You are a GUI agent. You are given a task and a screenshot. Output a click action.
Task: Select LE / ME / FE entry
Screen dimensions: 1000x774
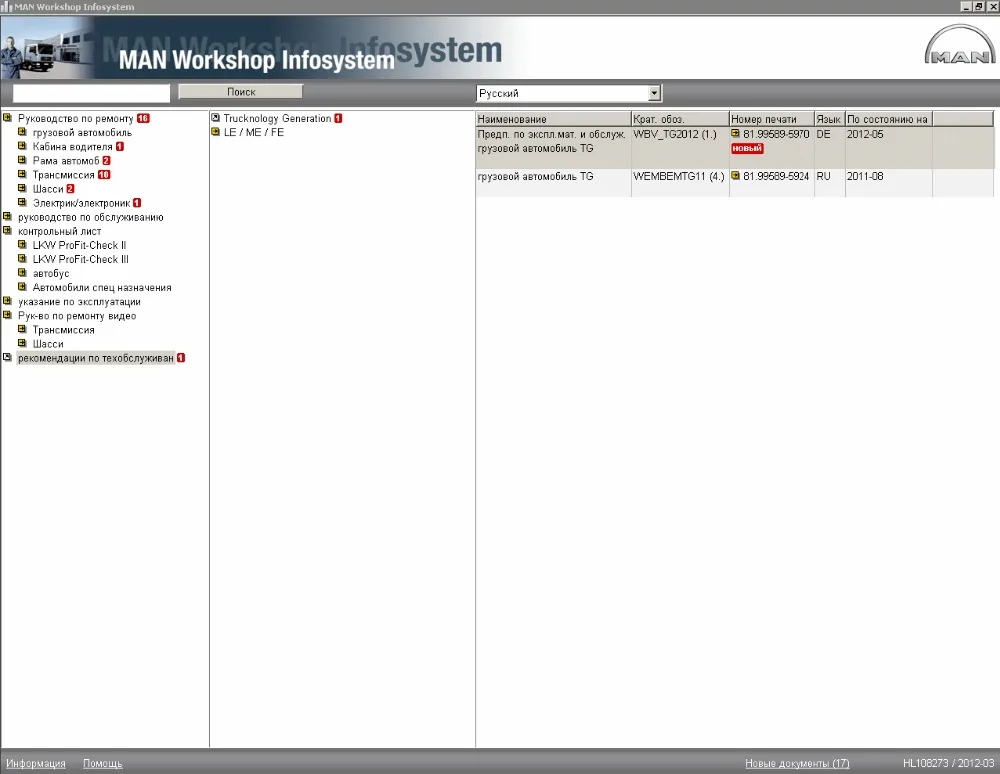pos(253,132)
